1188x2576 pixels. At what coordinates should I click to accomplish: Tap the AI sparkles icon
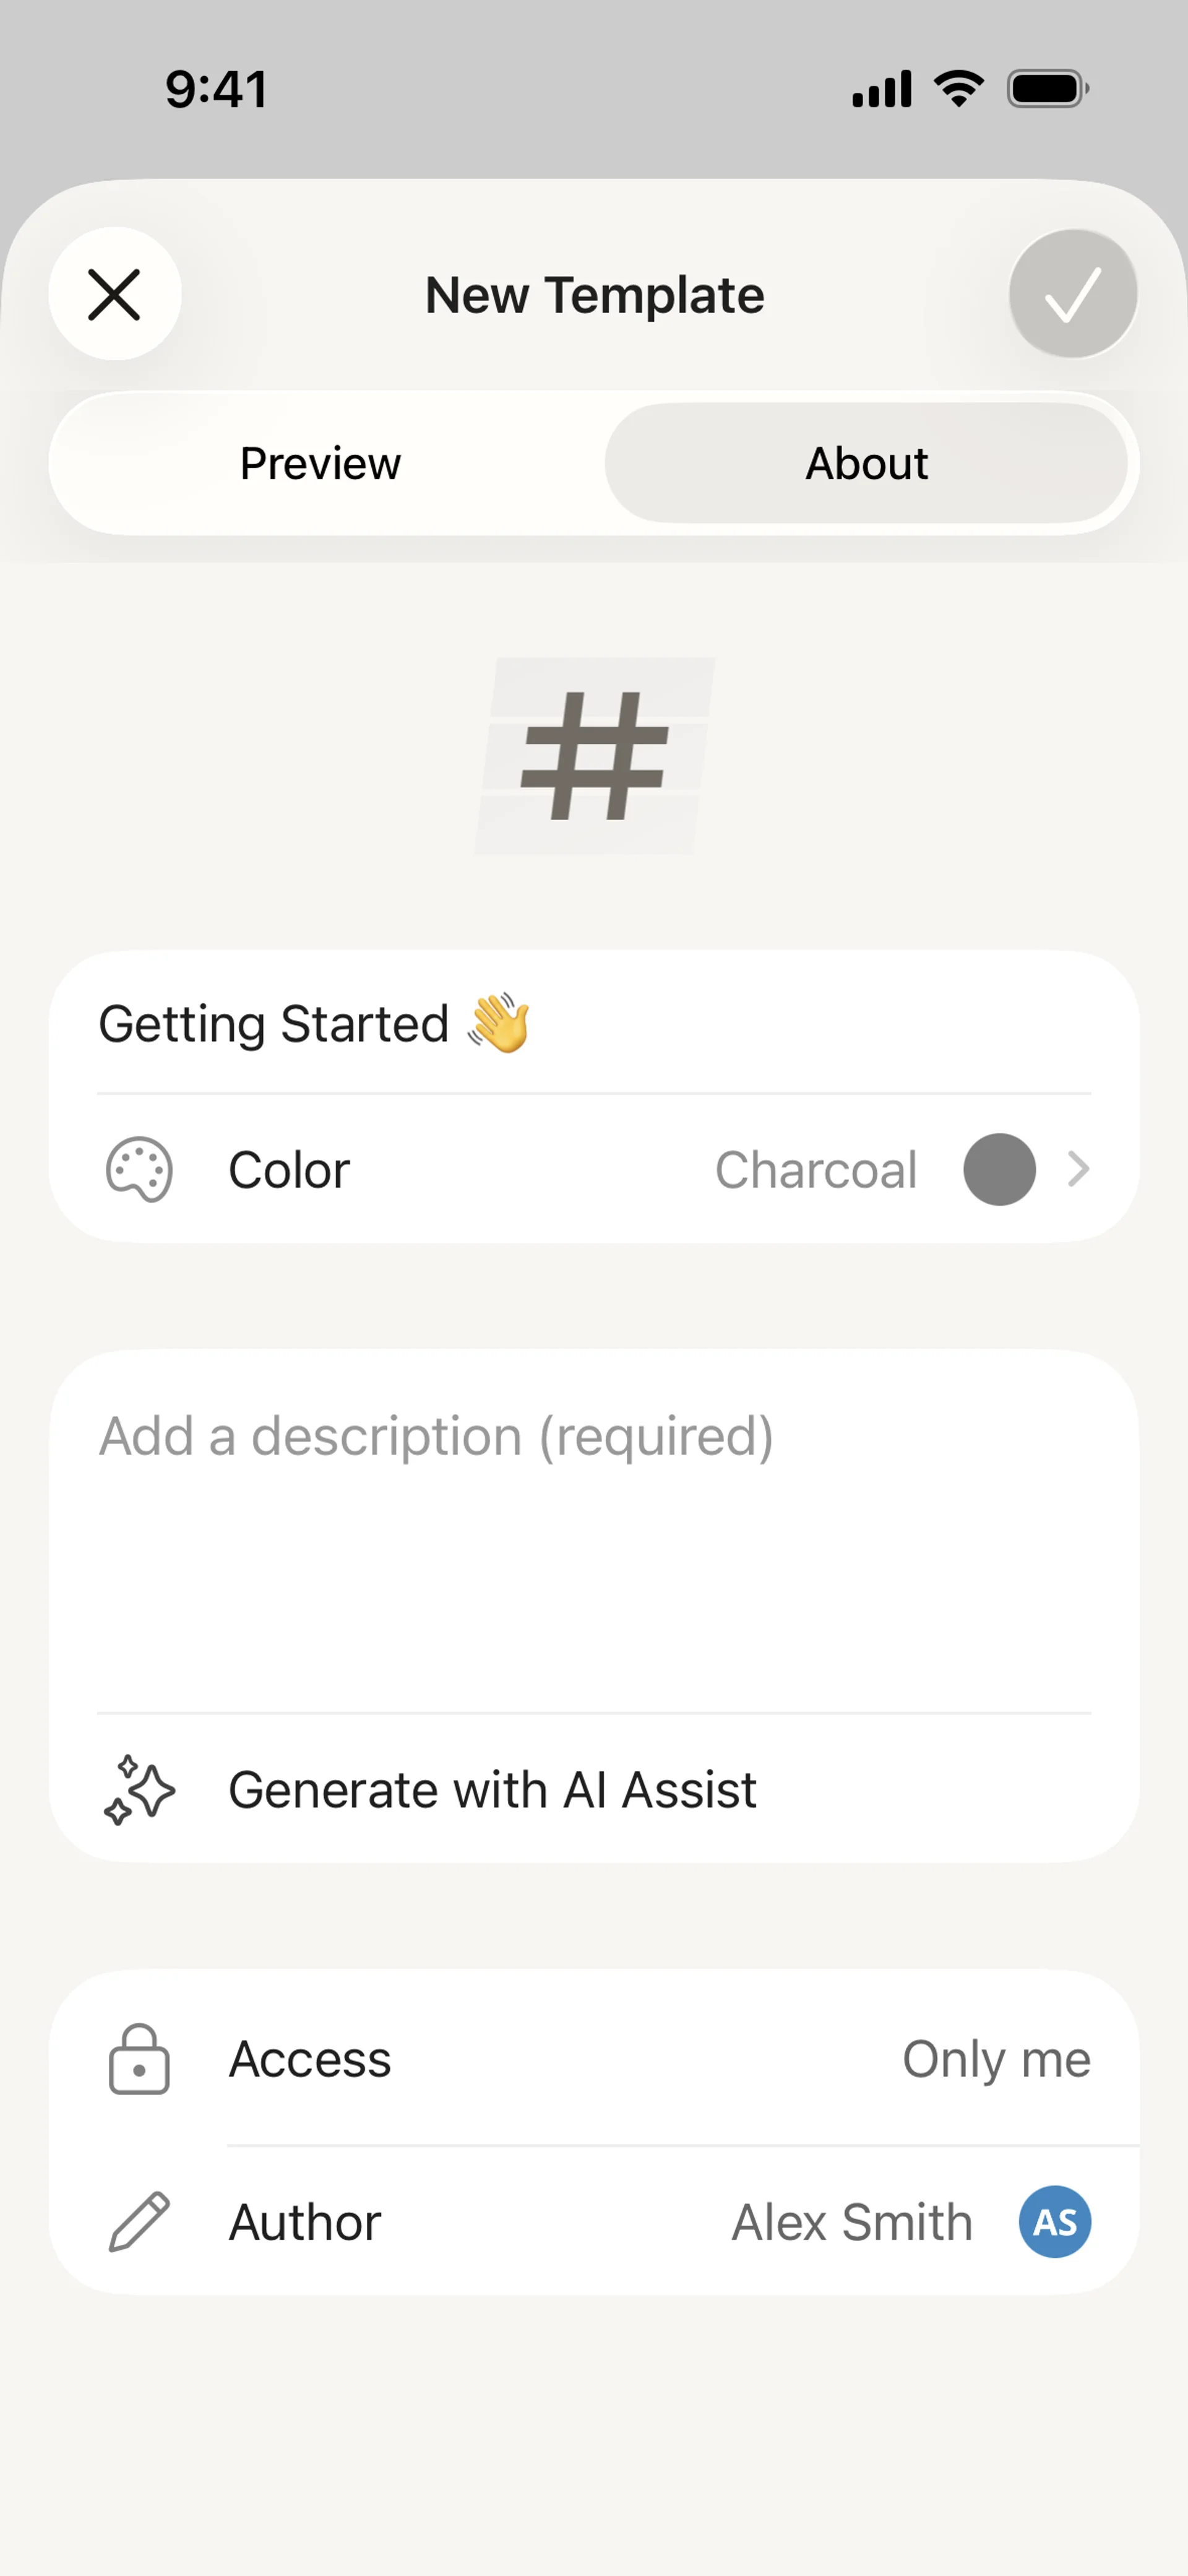click(139, 1789)
